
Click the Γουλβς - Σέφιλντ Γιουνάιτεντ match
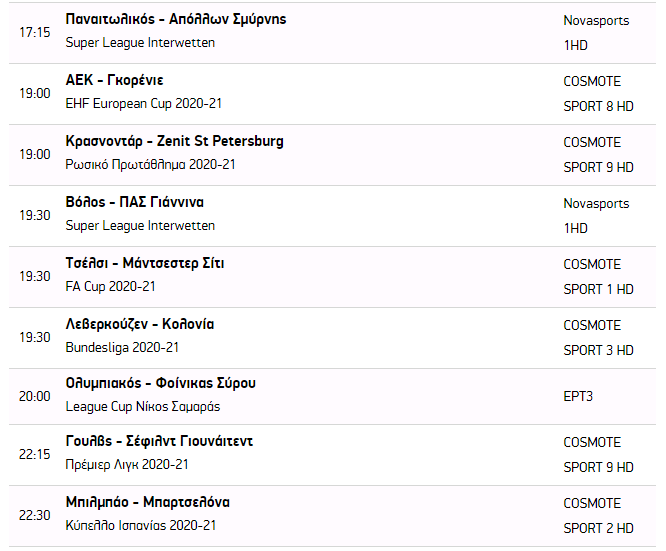tap(159, 441)
